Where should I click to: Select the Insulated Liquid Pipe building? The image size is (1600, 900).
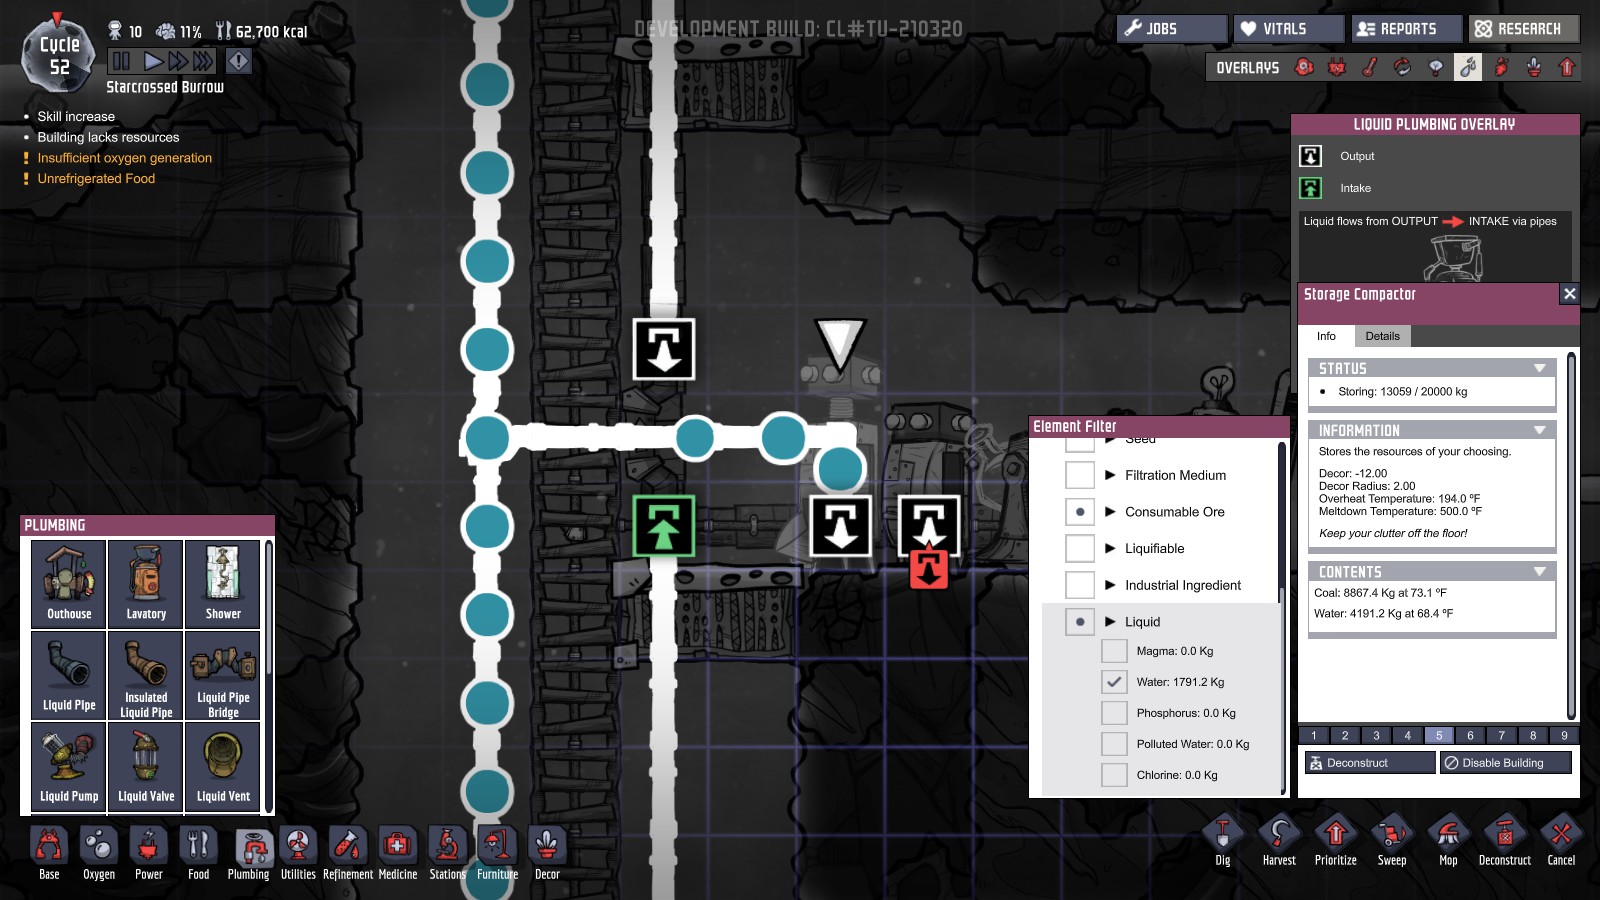[146, 675]
